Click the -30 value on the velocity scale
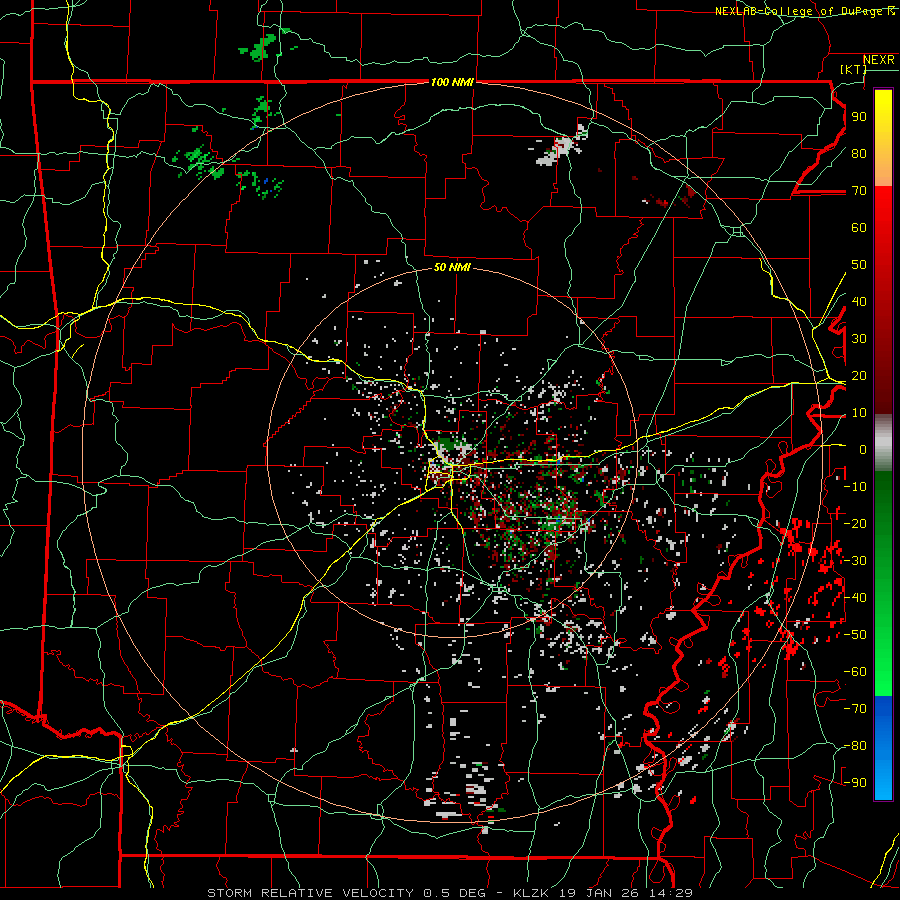Viewport: 900px width, 900px height. coord(855,561)
